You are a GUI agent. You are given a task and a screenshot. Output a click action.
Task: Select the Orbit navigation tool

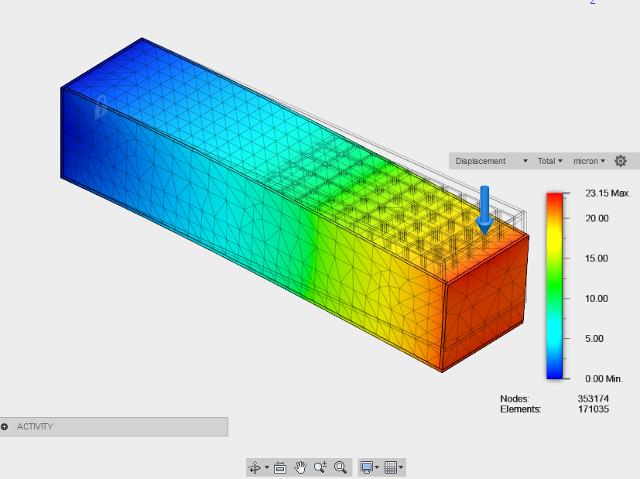pos(255,467)
